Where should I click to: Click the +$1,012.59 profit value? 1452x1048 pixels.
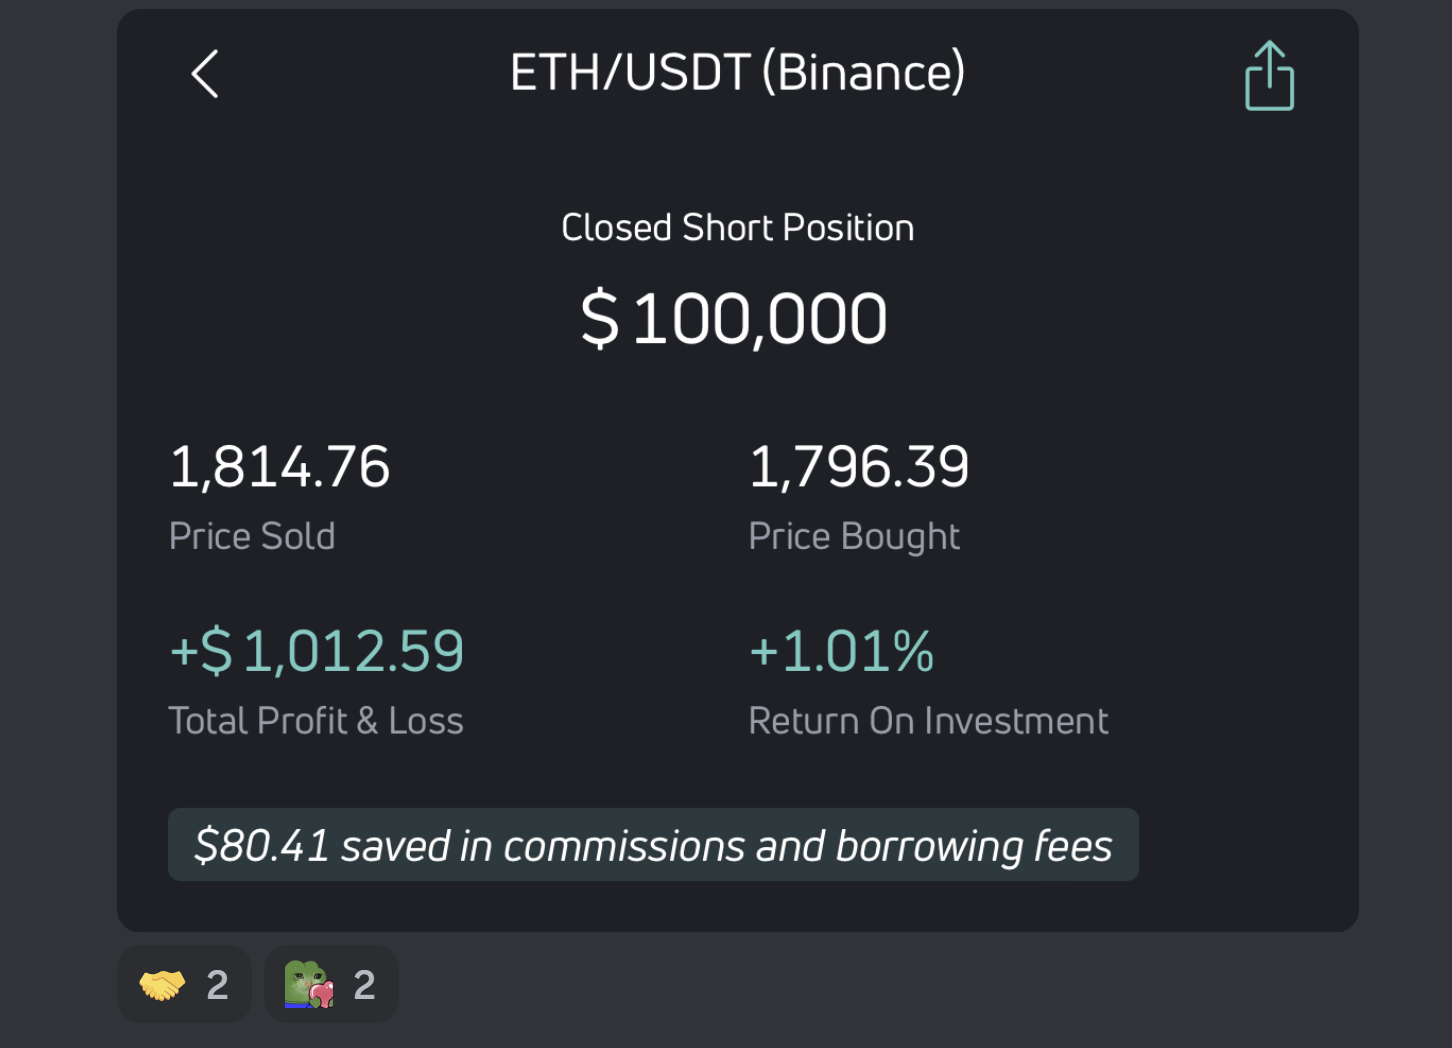point(317,651)
